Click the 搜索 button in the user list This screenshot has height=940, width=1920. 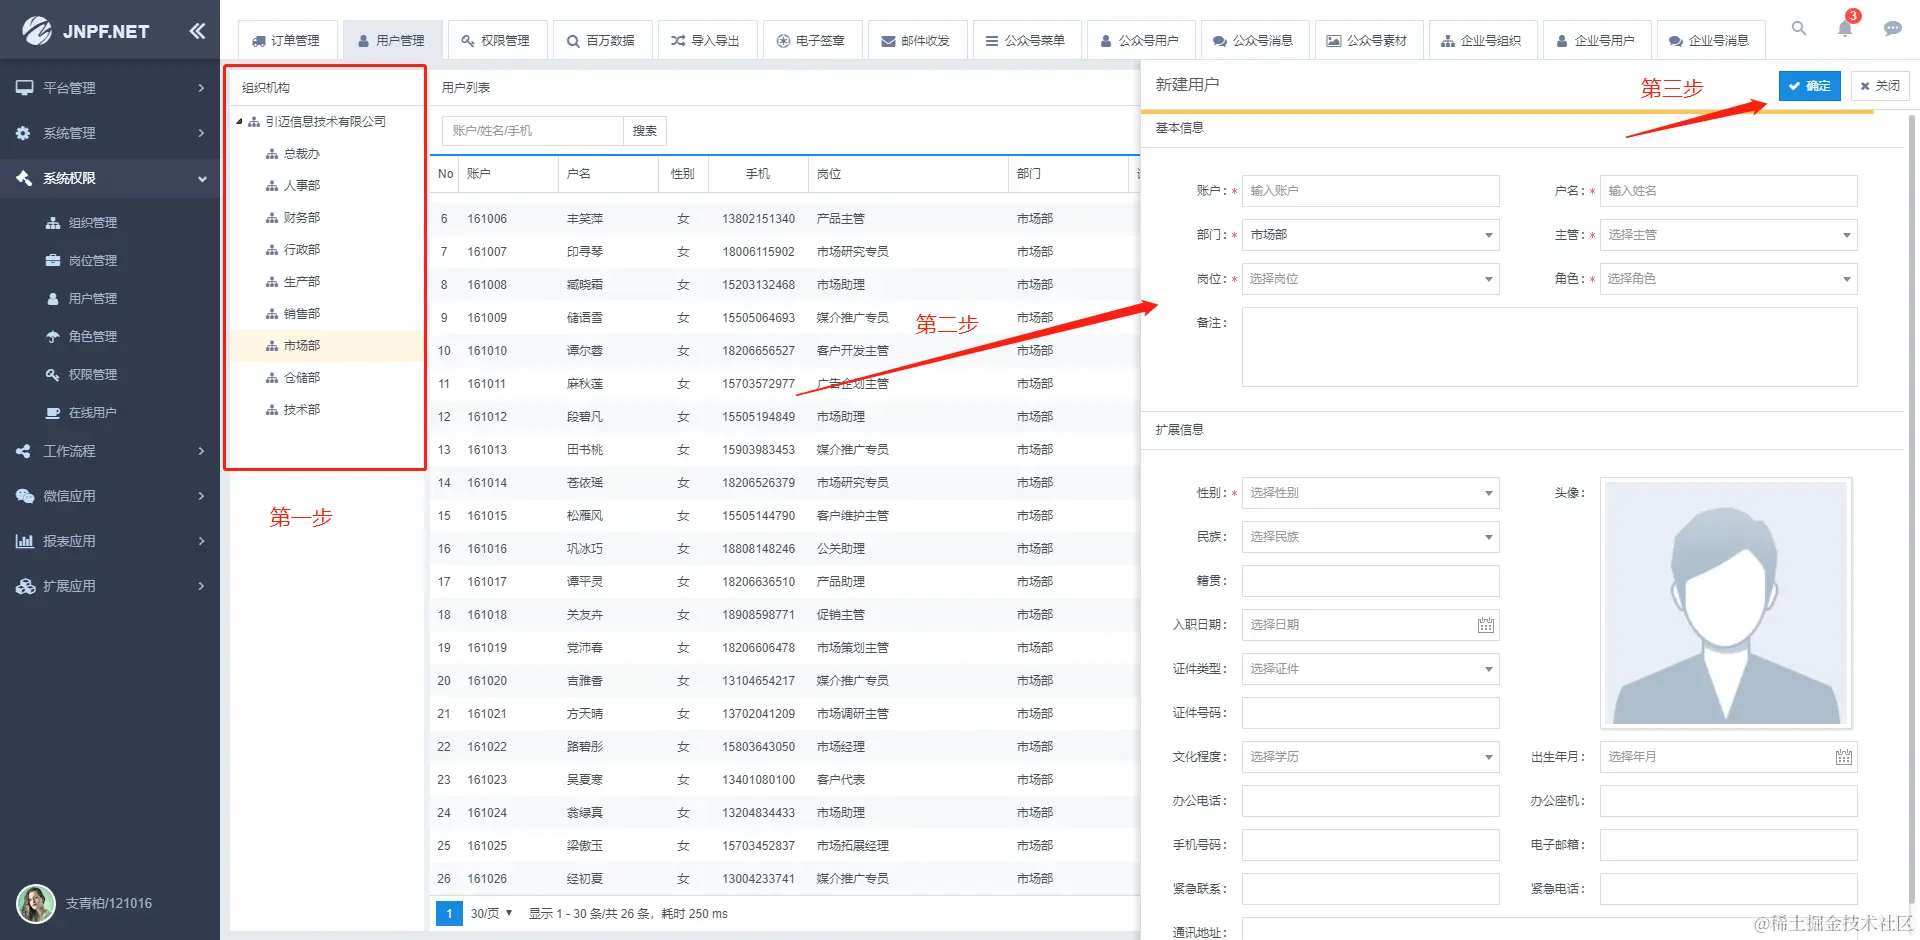pyautogui.click(x=644, y=130)
